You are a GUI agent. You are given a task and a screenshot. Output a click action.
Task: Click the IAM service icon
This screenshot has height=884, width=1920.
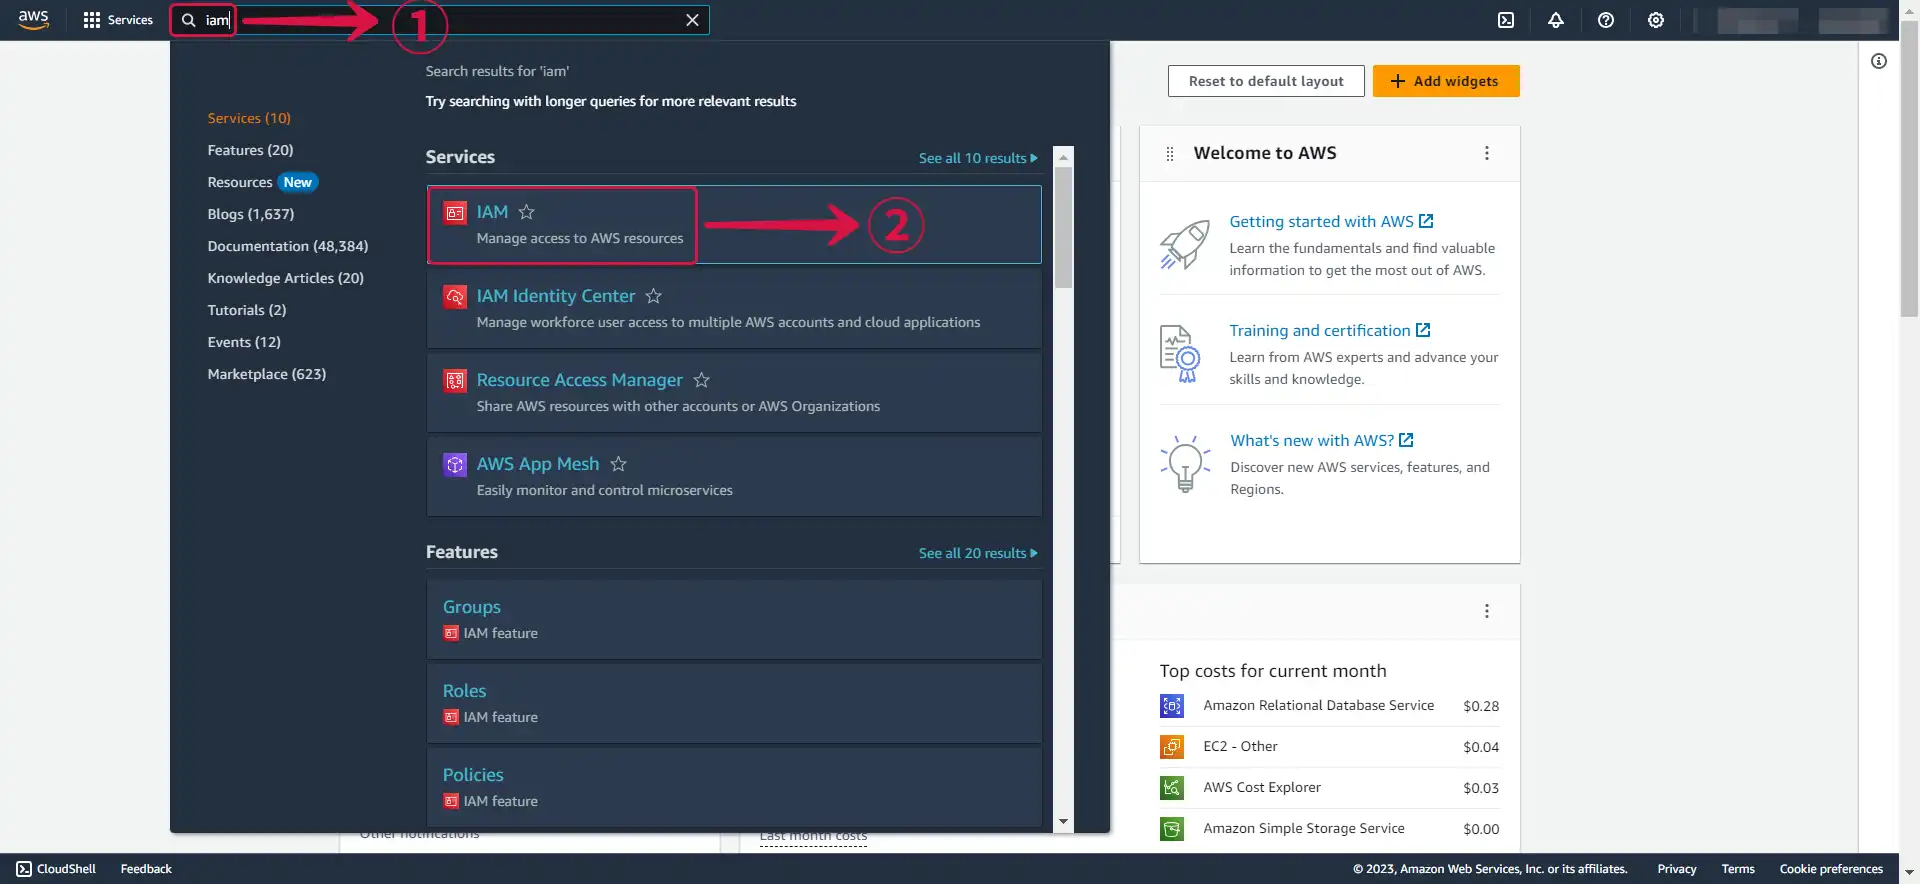(x=455, y=213)
